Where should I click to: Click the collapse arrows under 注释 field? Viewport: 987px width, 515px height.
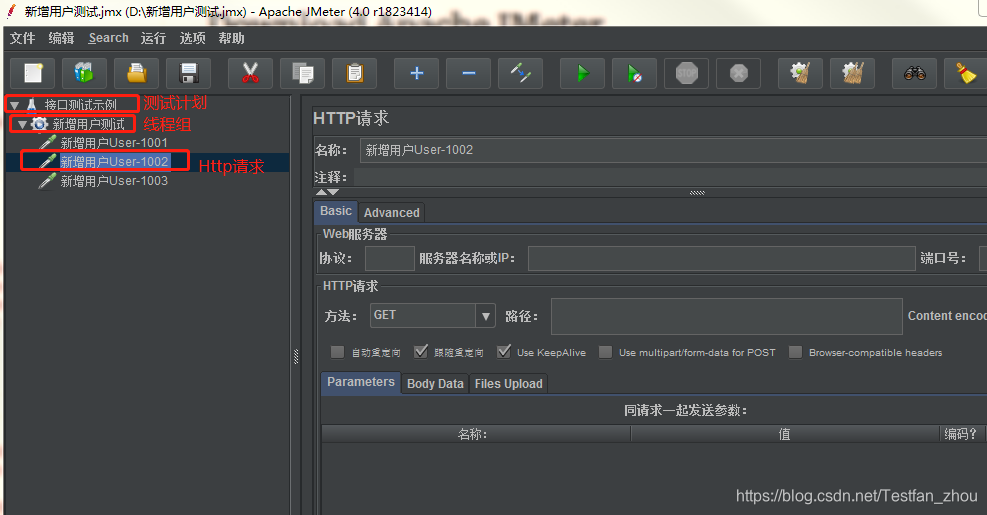click(x=327, y=192)
